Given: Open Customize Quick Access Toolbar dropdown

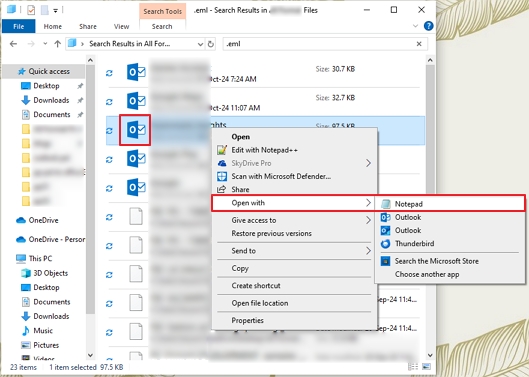Looking at the screenshot, I should pyautogui.click(x=55, y=10).
